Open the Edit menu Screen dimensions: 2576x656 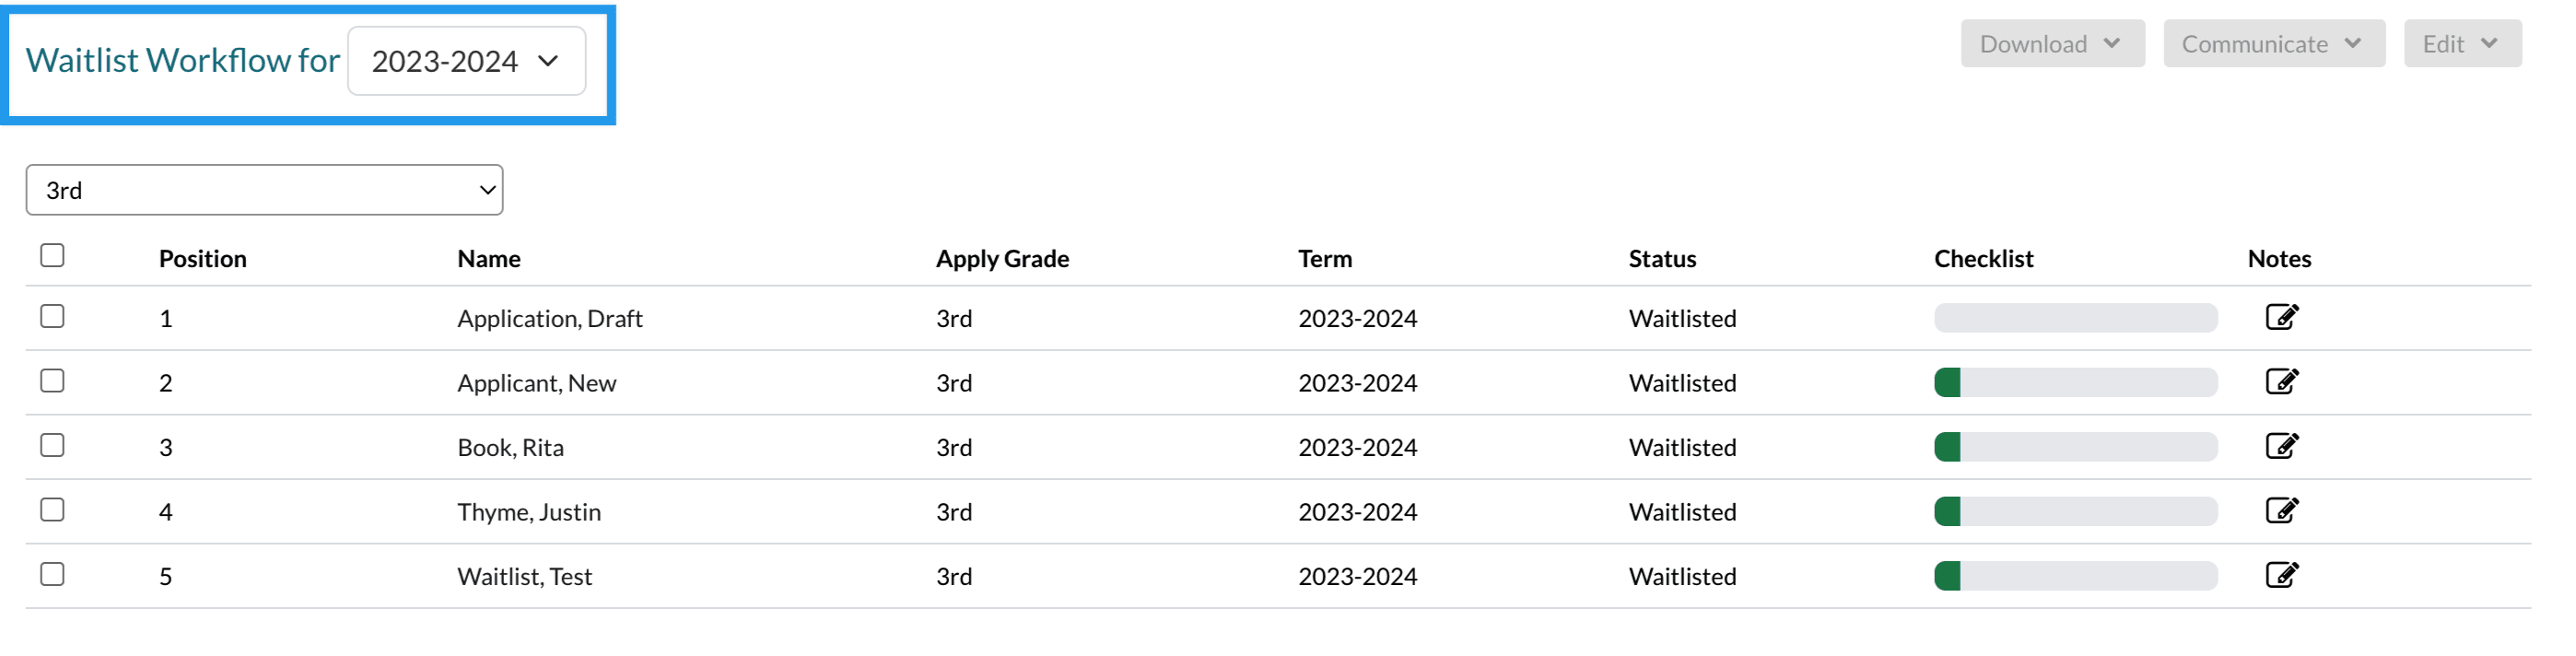pyautogui.click(x=2461, y=44)
